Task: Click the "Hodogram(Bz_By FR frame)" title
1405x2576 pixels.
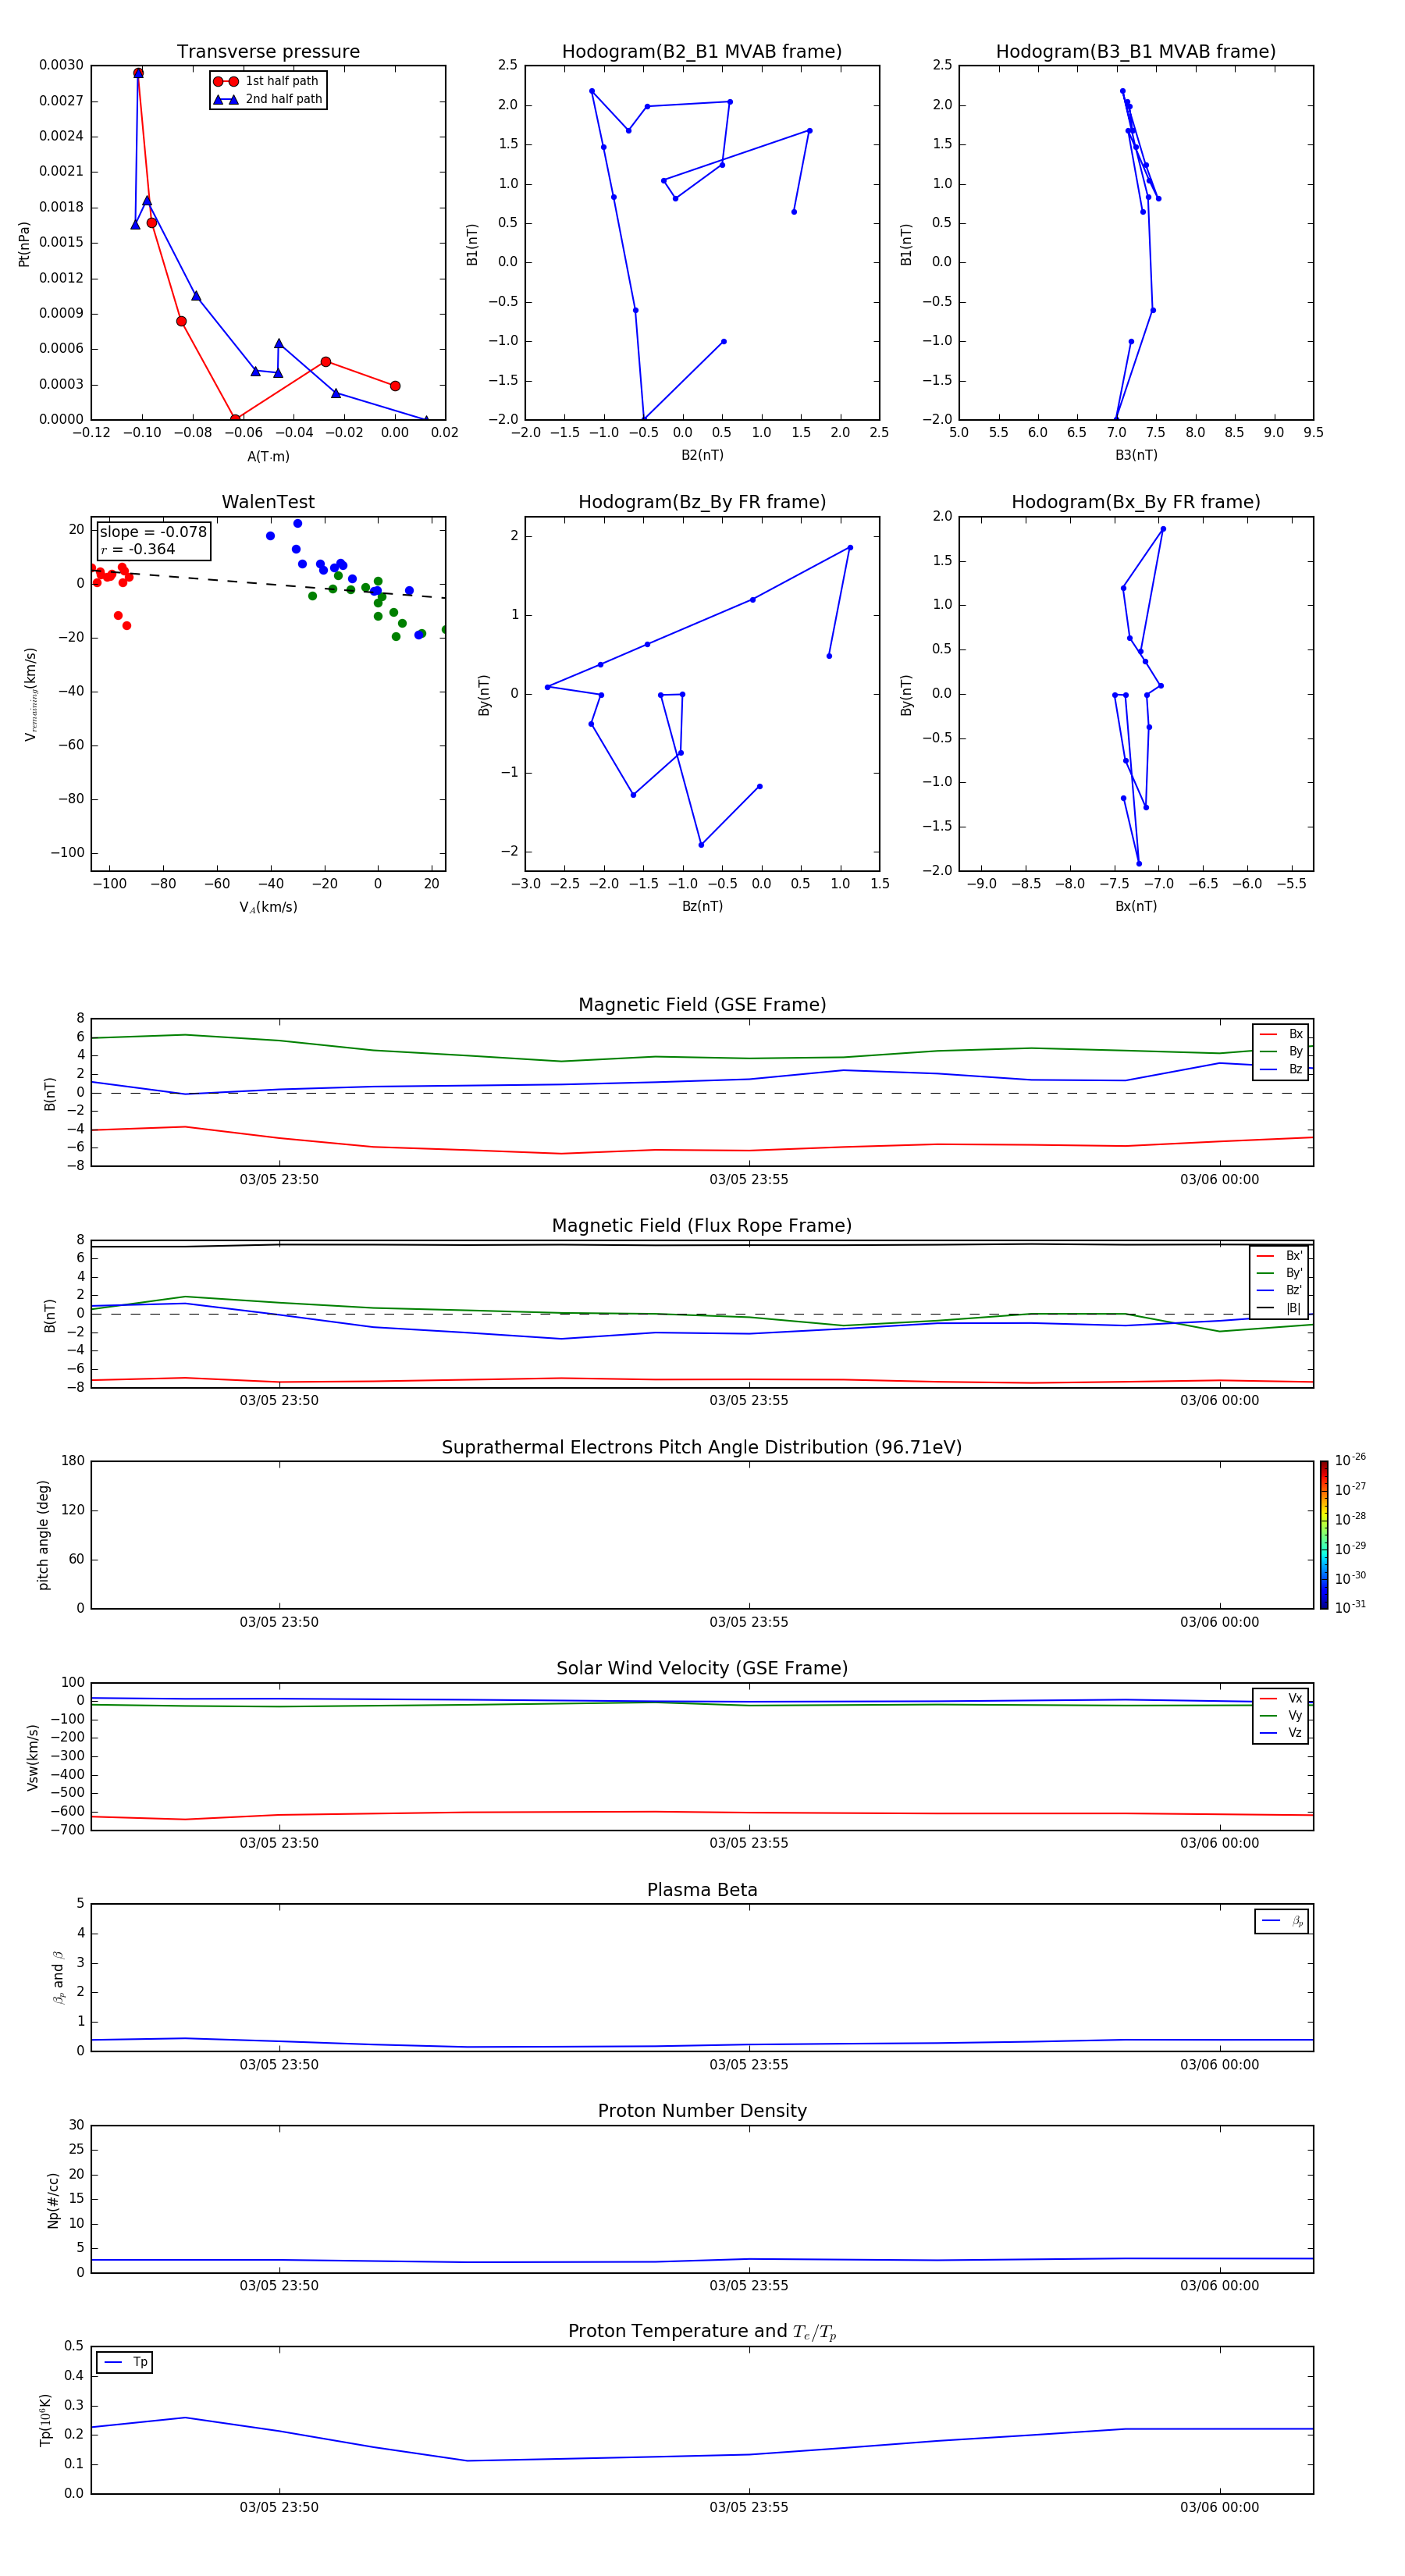Action: (702, 502)
